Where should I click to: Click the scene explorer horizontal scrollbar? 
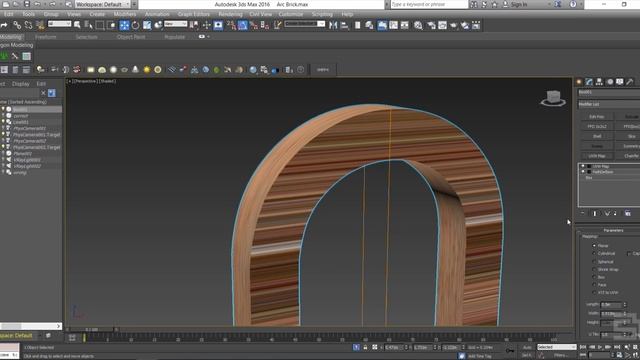coord(31,326)
